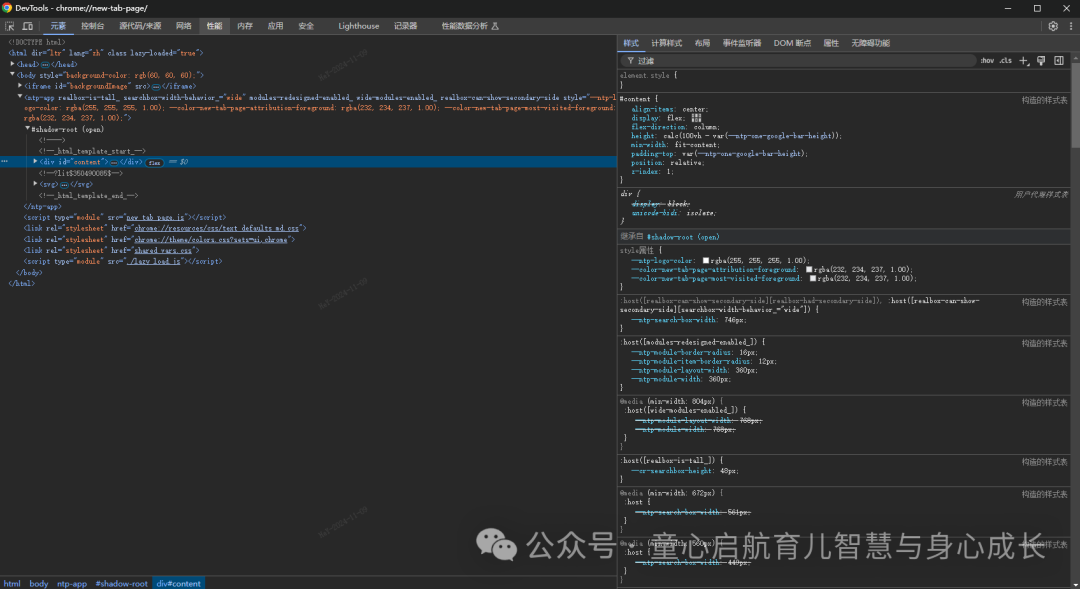Click the align-items: center declaration
Viewport: 1080px width, 589px height.
coord(669,110)
